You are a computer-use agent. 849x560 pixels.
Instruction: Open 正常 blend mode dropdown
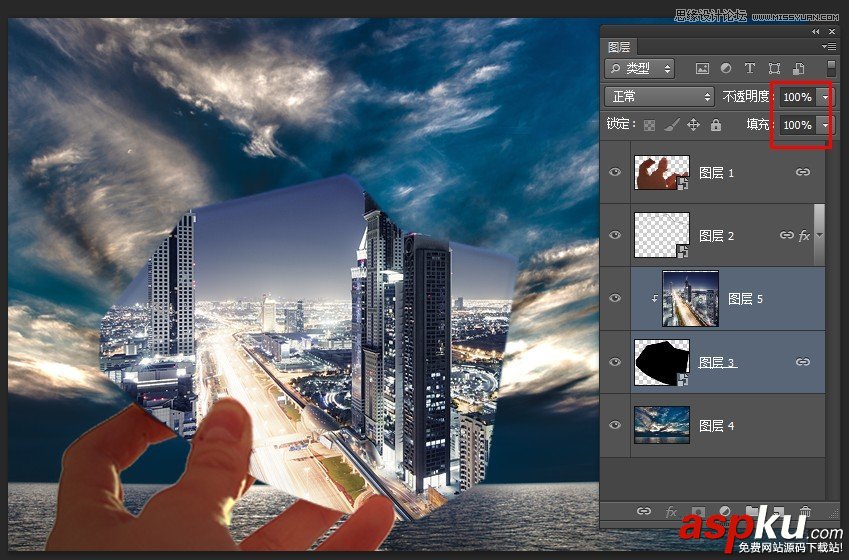point(658,97)
